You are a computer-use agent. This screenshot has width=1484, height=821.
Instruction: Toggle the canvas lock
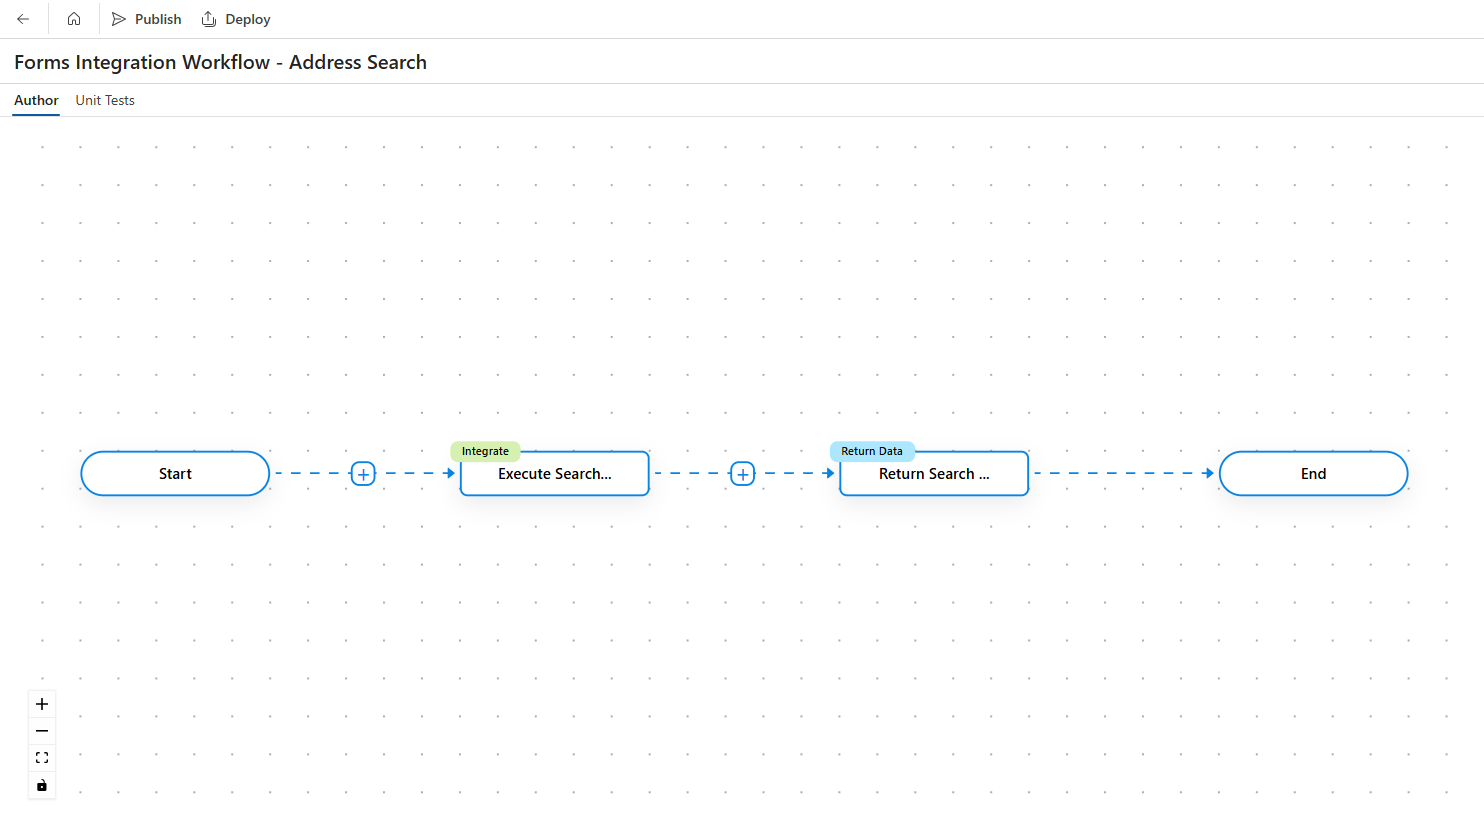pos(42,785)
